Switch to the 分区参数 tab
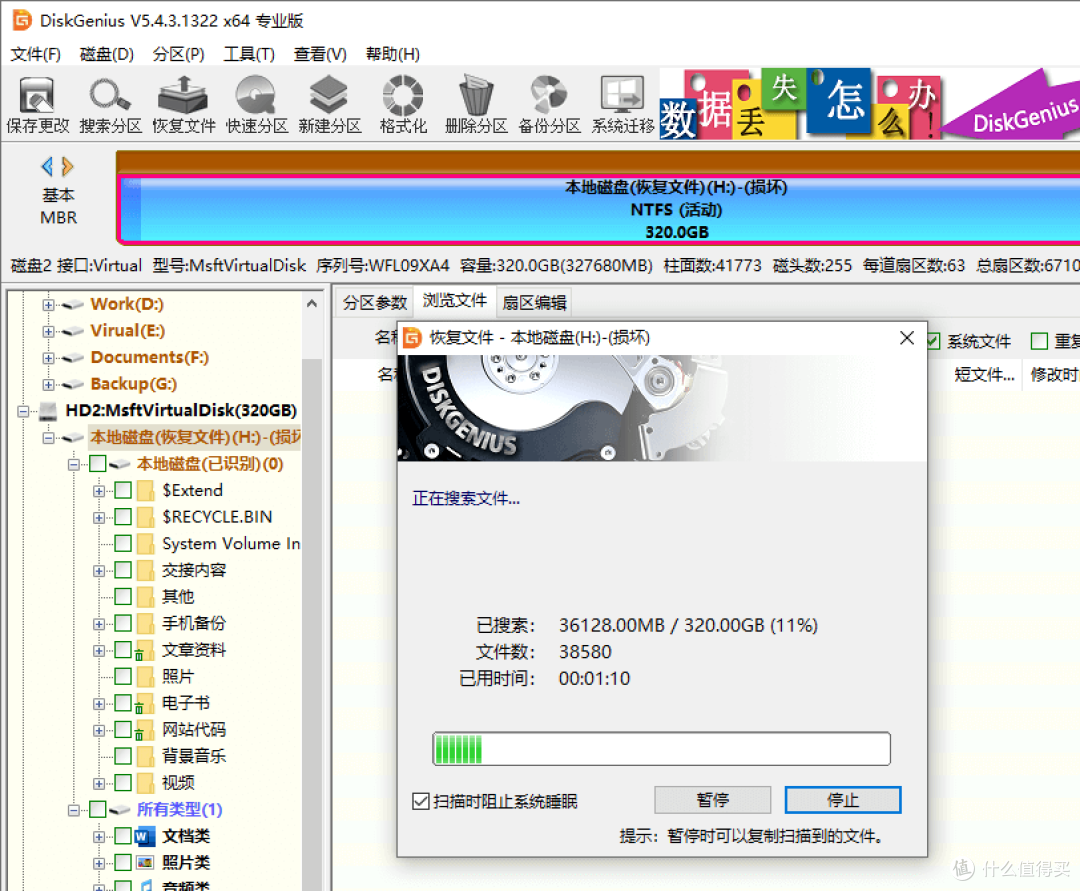This screenshot has width=1080, height=891. 375,303
